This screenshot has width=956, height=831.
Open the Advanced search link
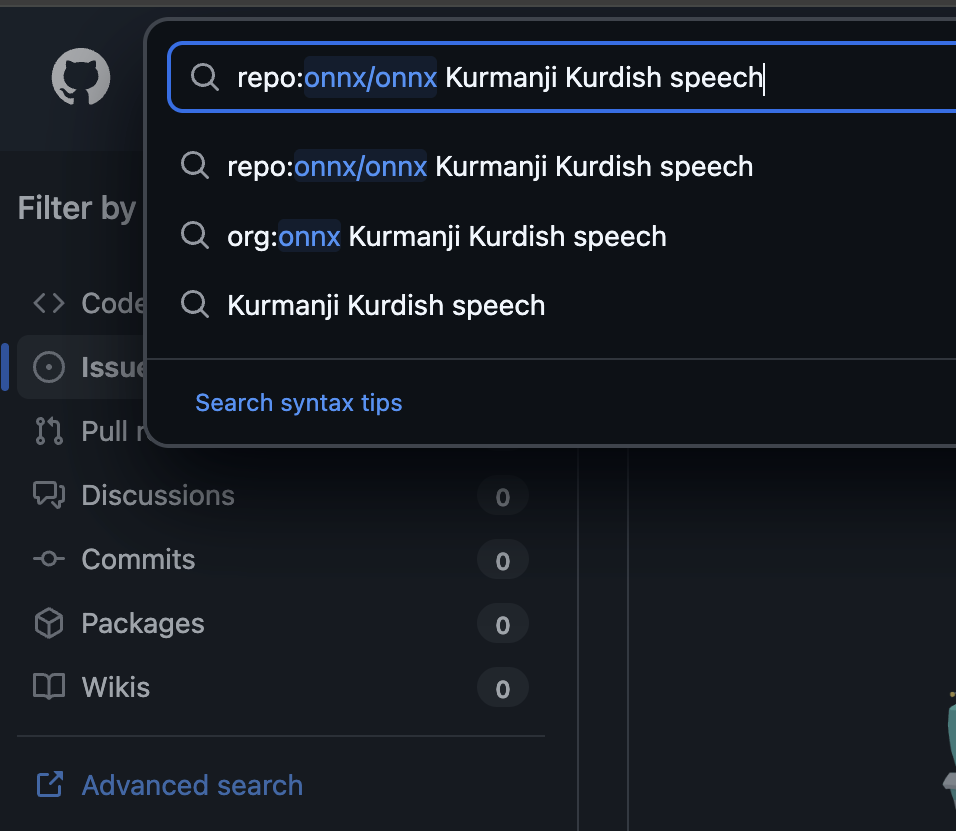(192, 785)
